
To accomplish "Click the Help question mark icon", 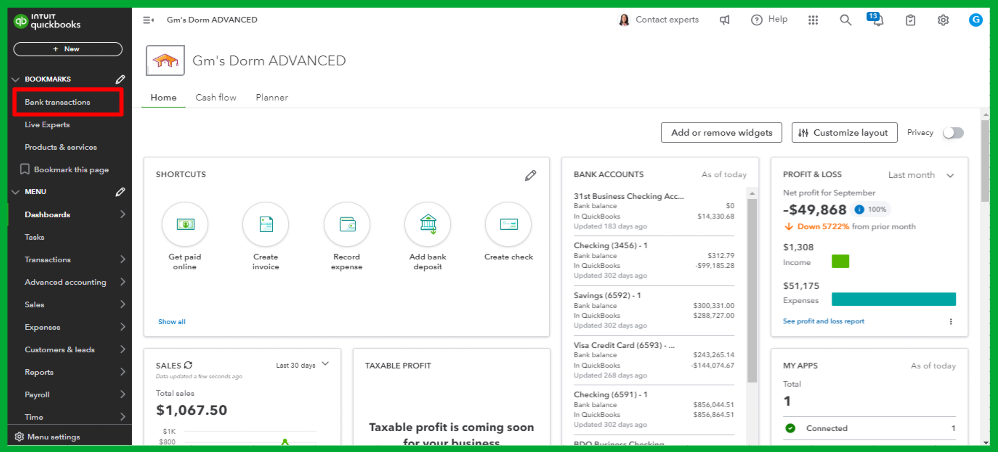I will [x=756, y=20].
